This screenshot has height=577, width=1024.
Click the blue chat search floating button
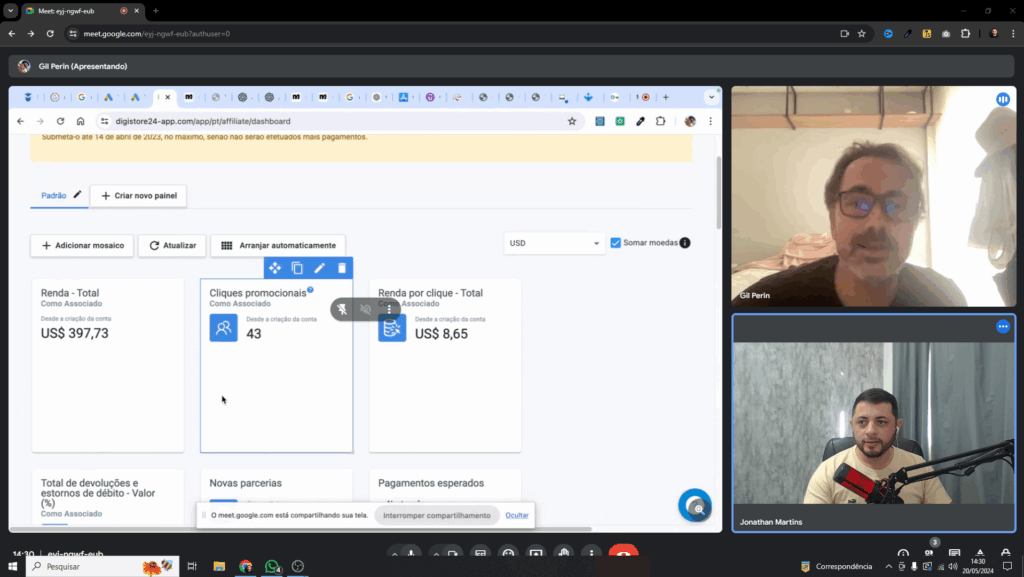(x=695, y=506)
